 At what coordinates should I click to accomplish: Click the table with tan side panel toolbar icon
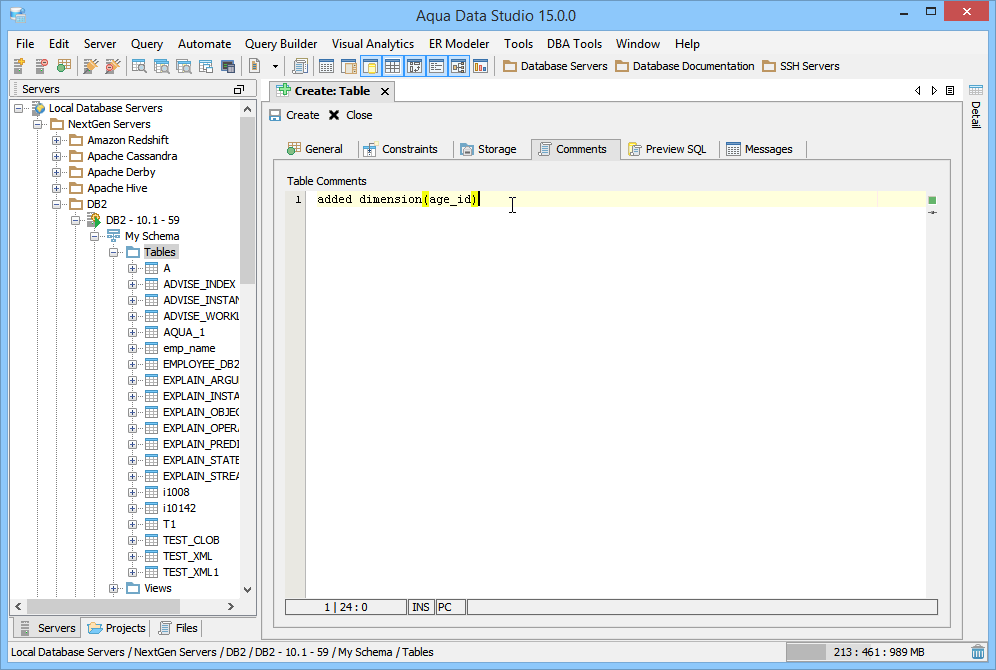(x=348, y=66)
